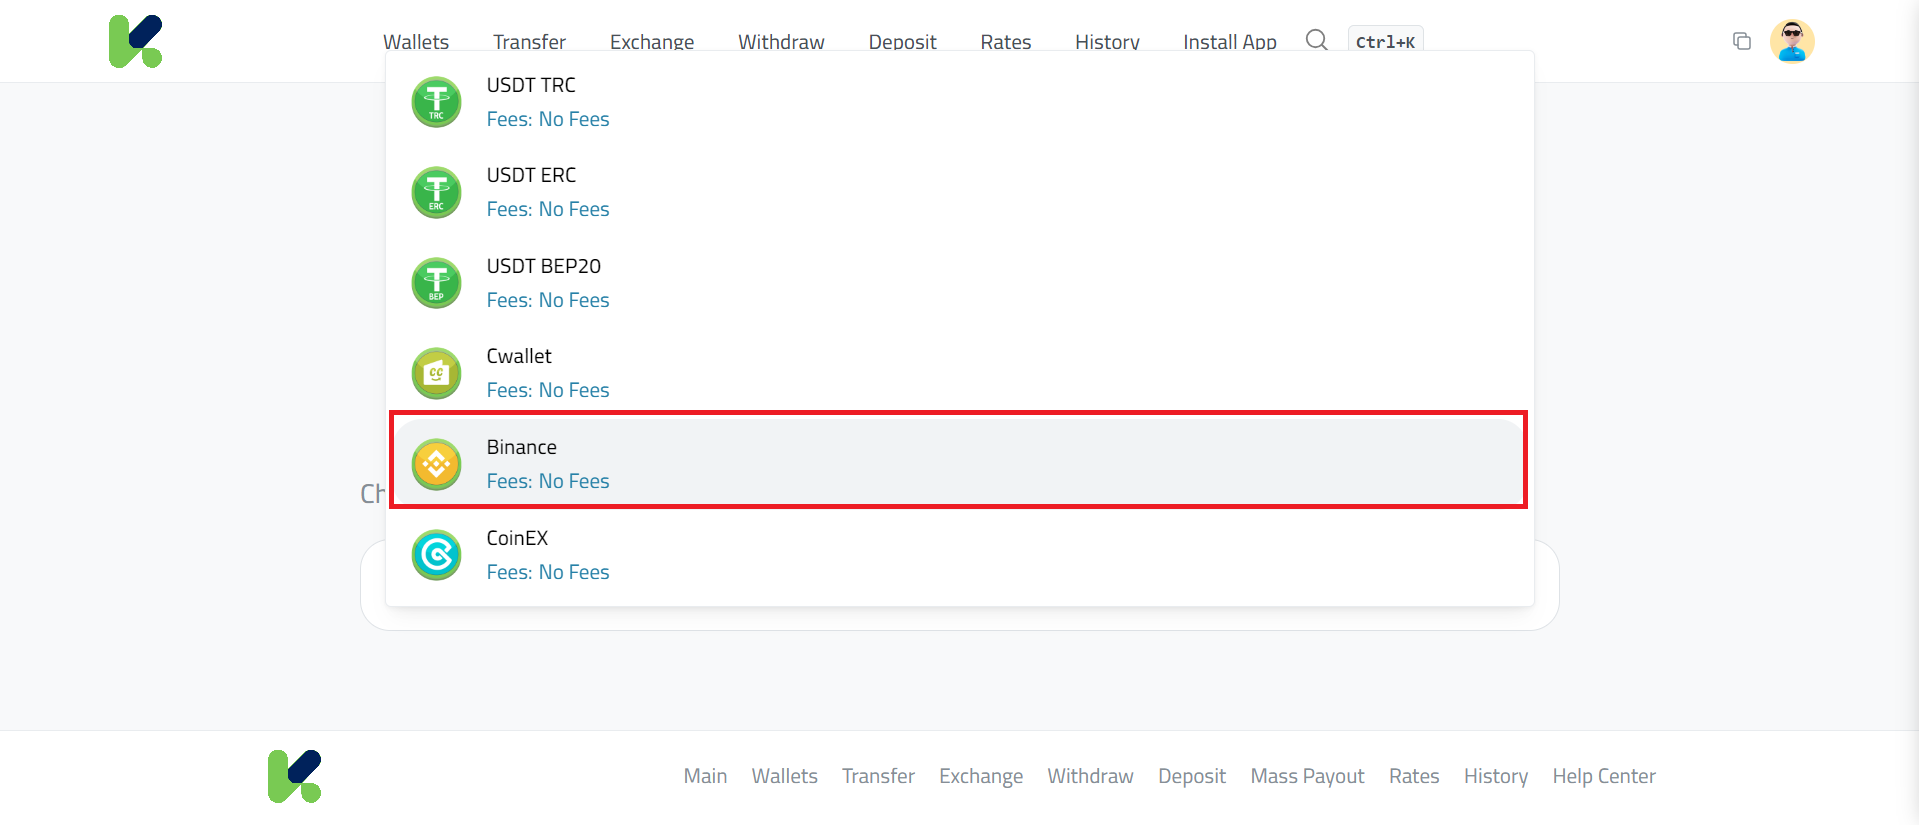Choose the Cwallet option label
1919x825 pixels.
[519, 356]
